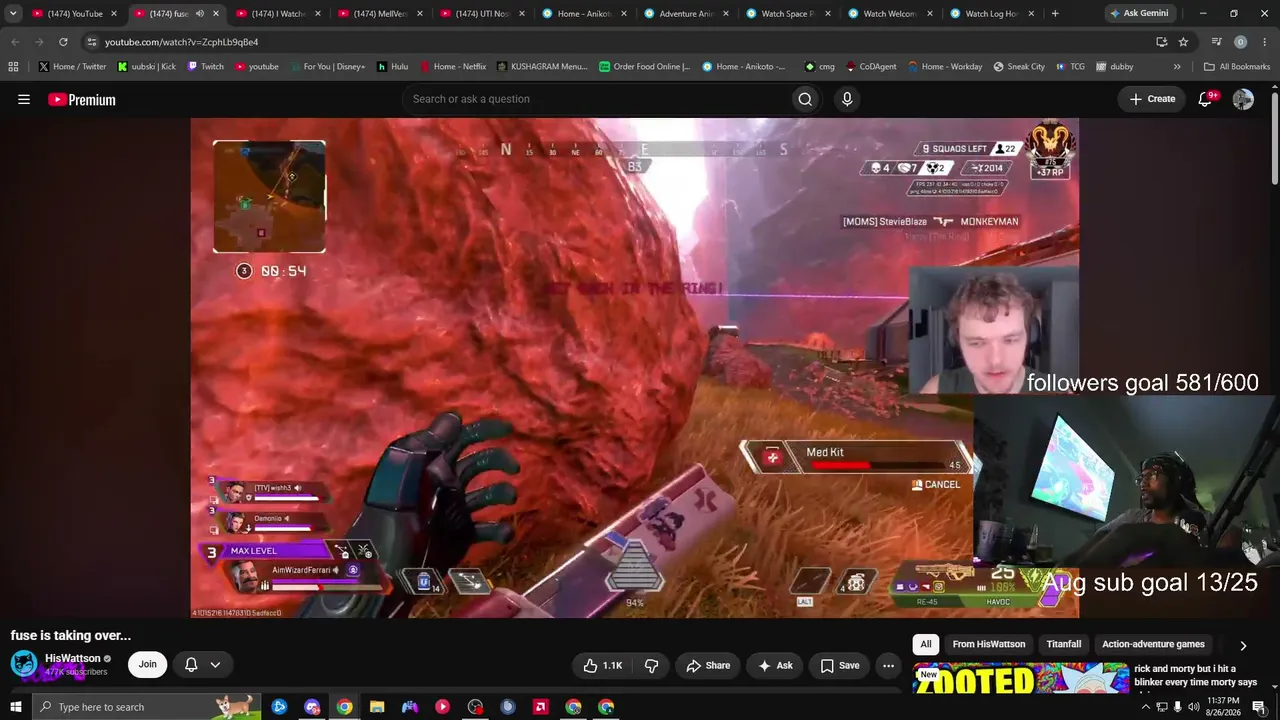
Task: Switch to the 'Watch Space' tab
Action: click(789, 14)
